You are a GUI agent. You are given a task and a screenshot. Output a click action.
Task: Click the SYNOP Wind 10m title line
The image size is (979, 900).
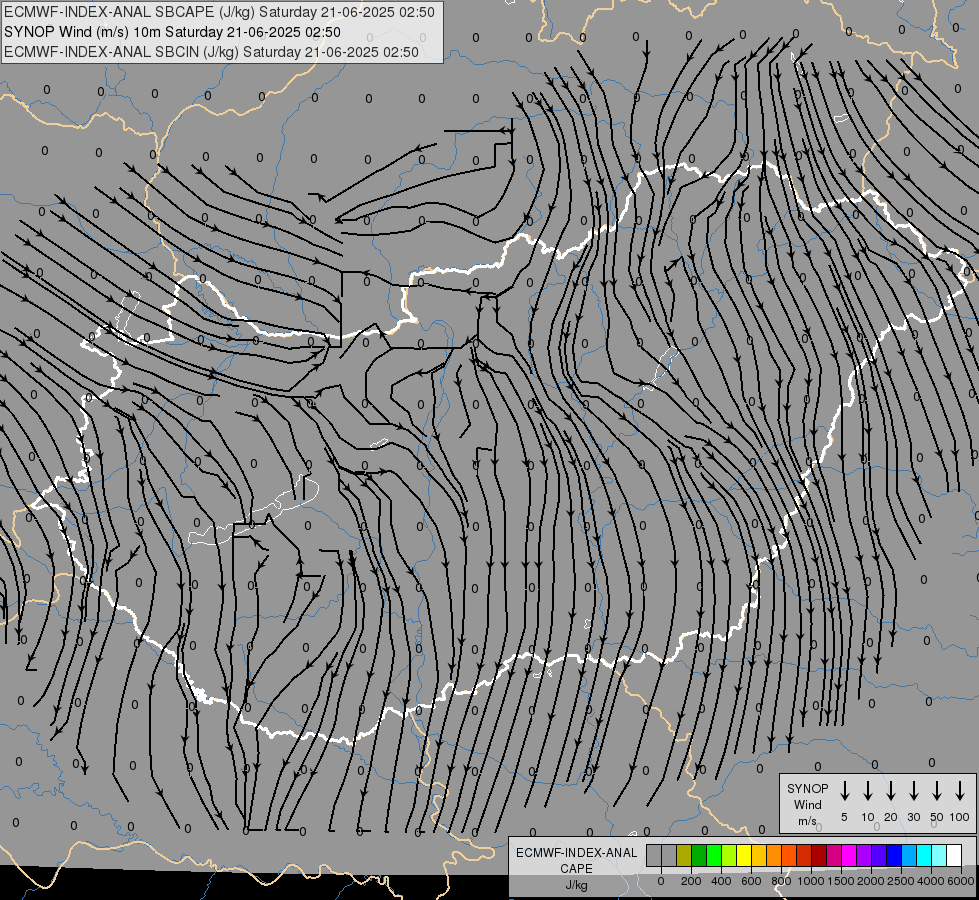pos(172,32)
